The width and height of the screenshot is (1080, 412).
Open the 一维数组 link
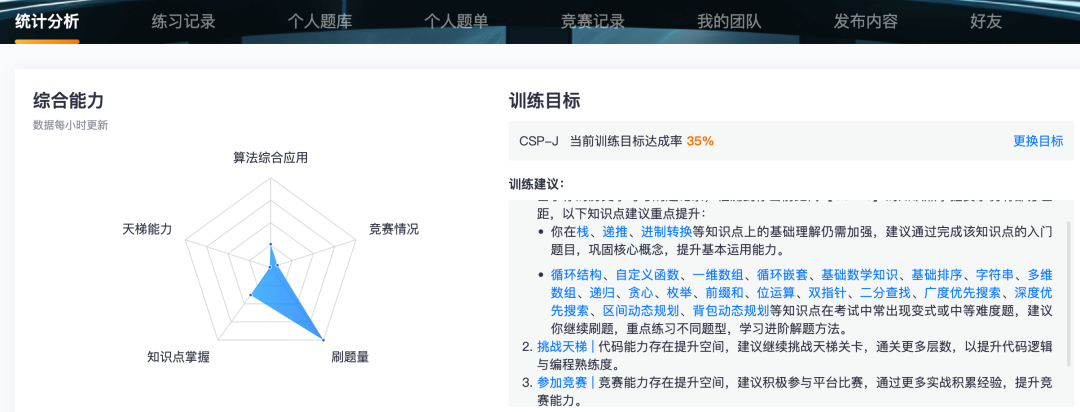coord(716,274)
